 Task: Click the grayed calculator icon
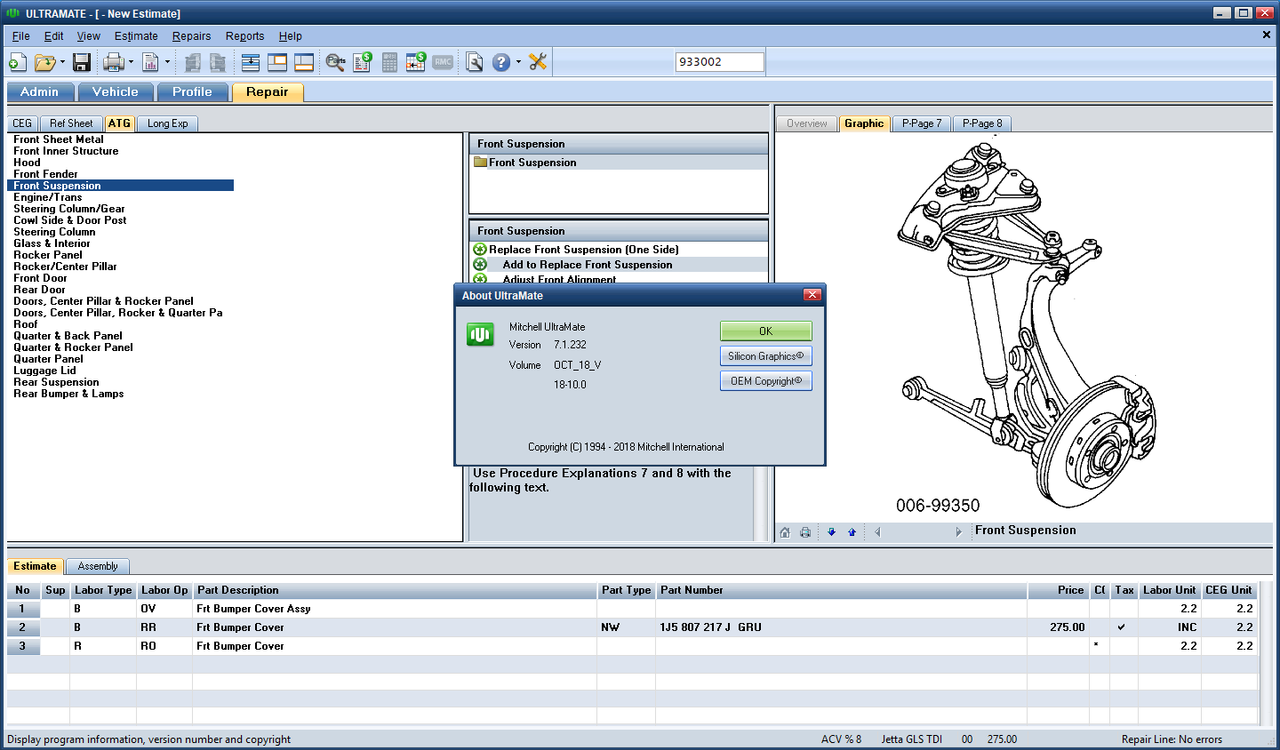(389, 62)
